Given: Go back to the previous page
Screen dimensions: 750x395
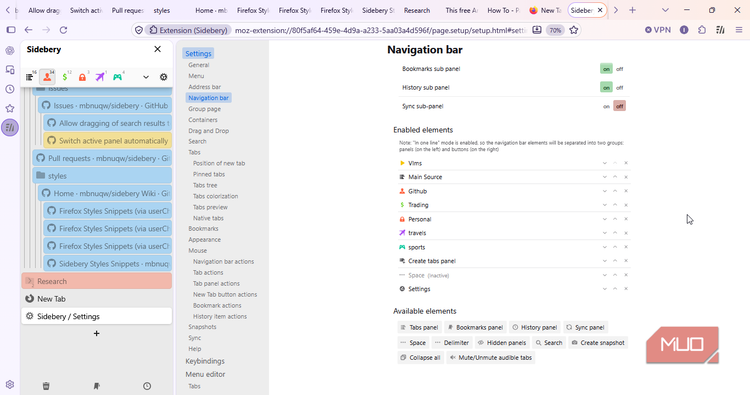Looking at the screenshot, I should 29,30.
